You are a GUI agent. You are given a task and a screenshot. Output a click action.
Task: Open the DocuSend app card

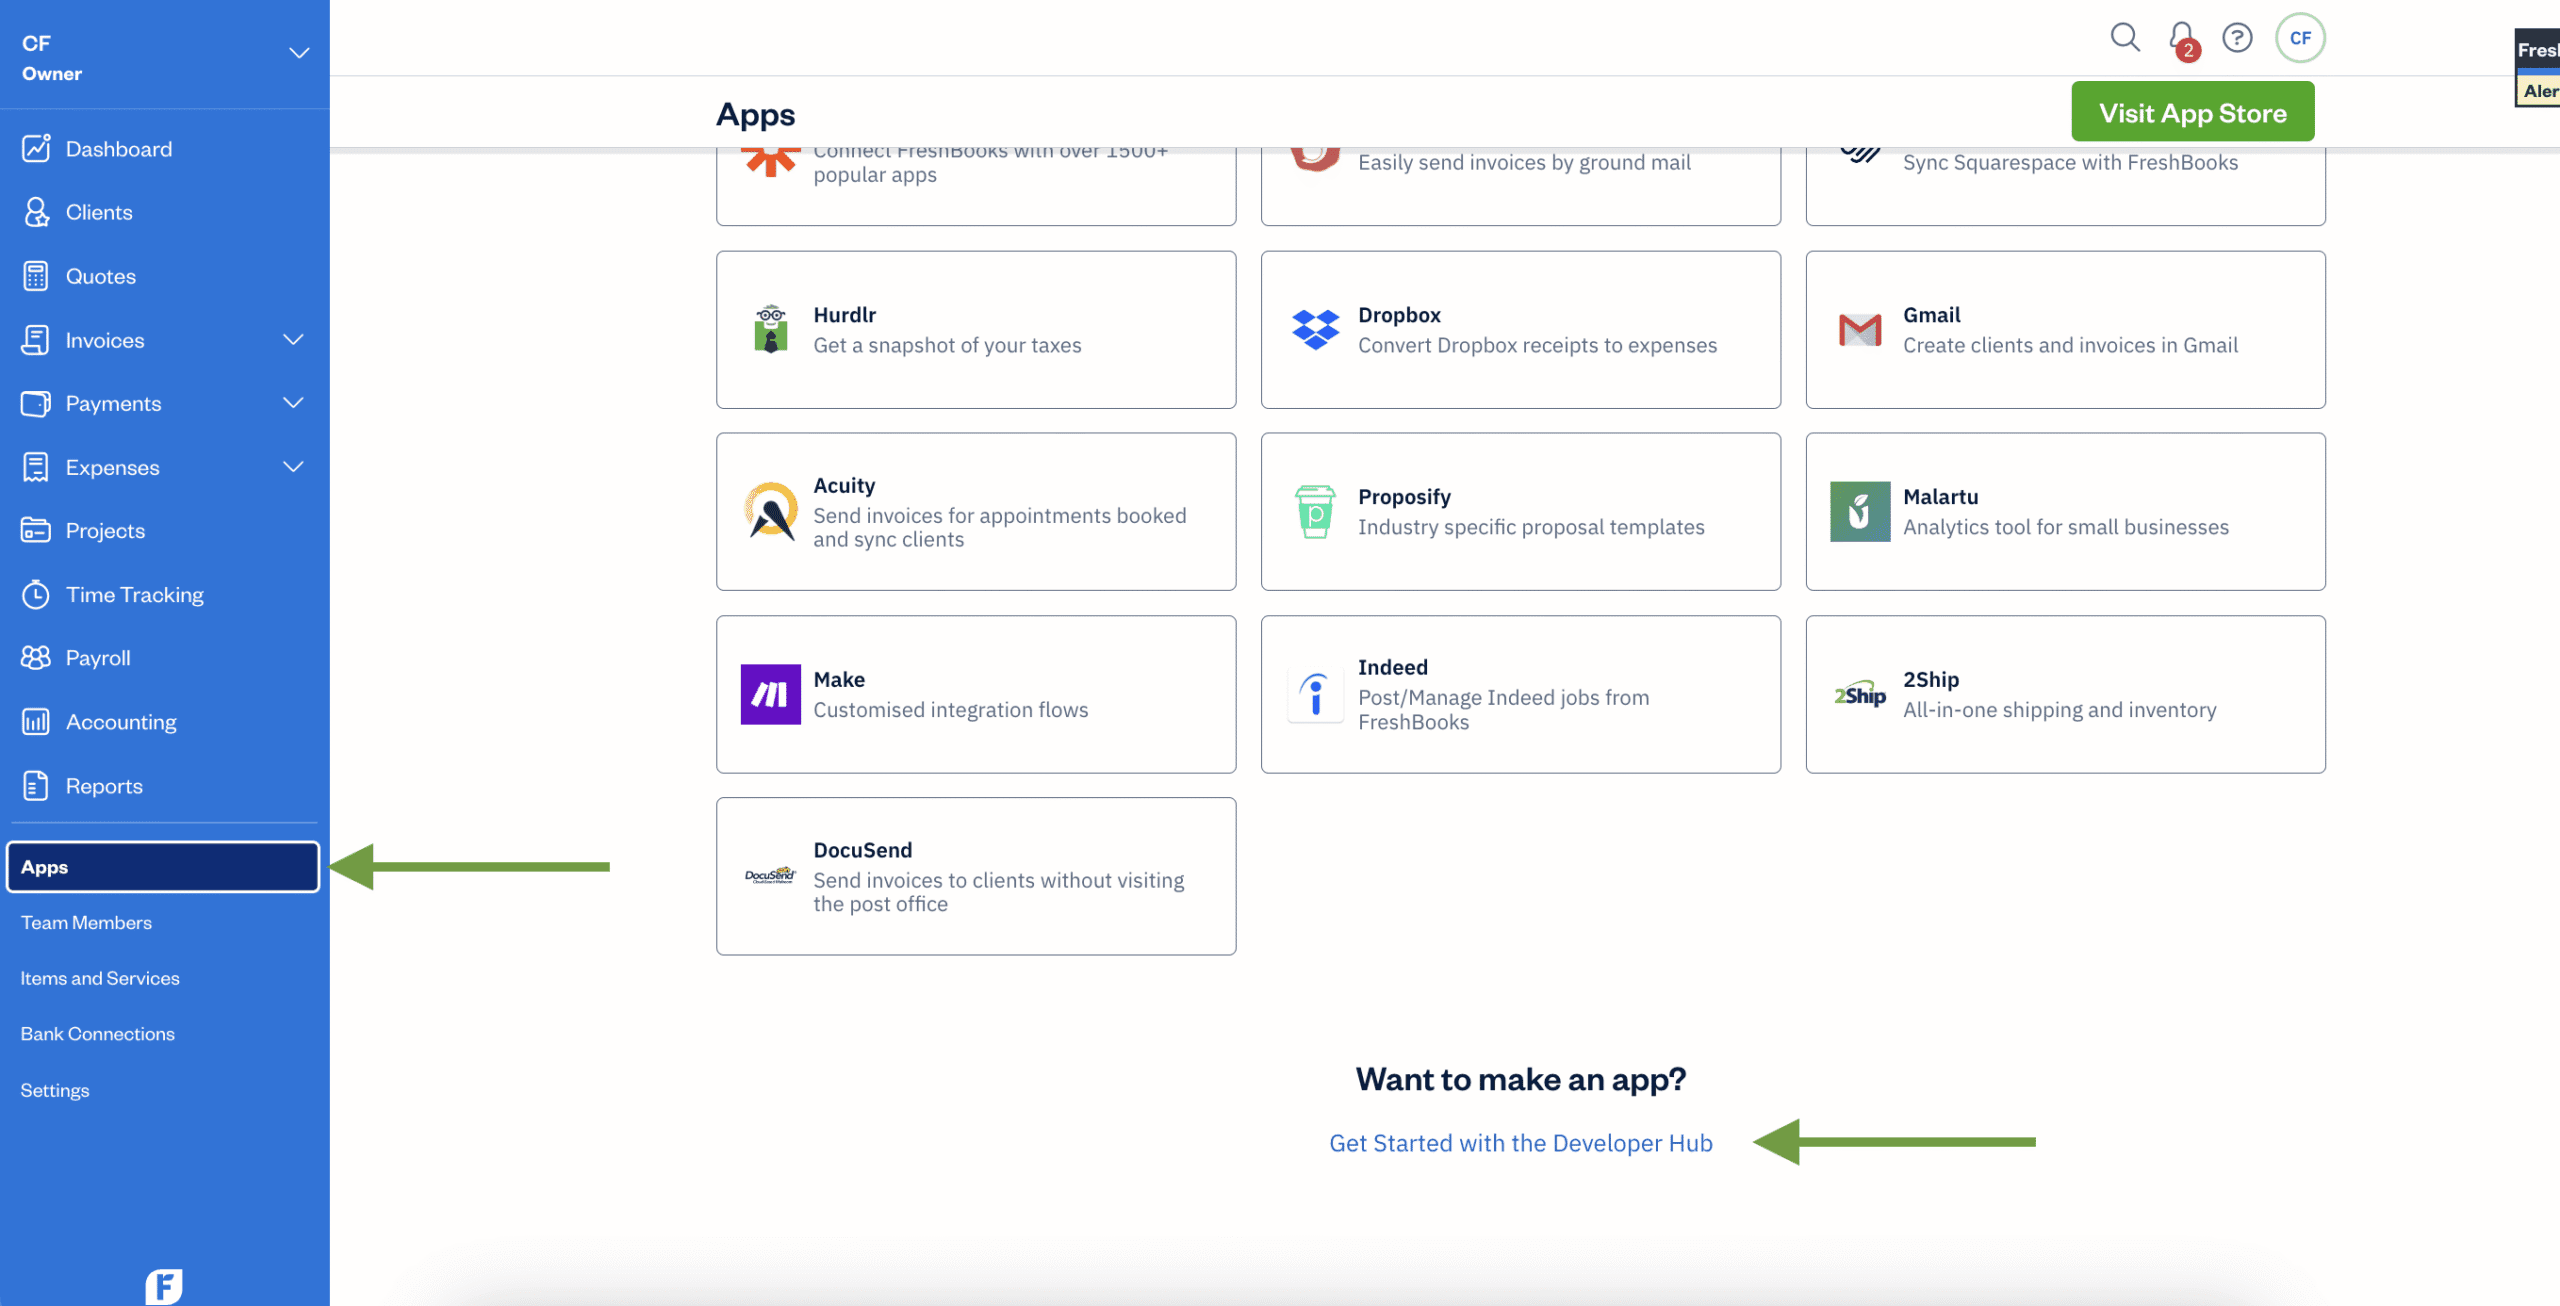(x=975, y=876)
